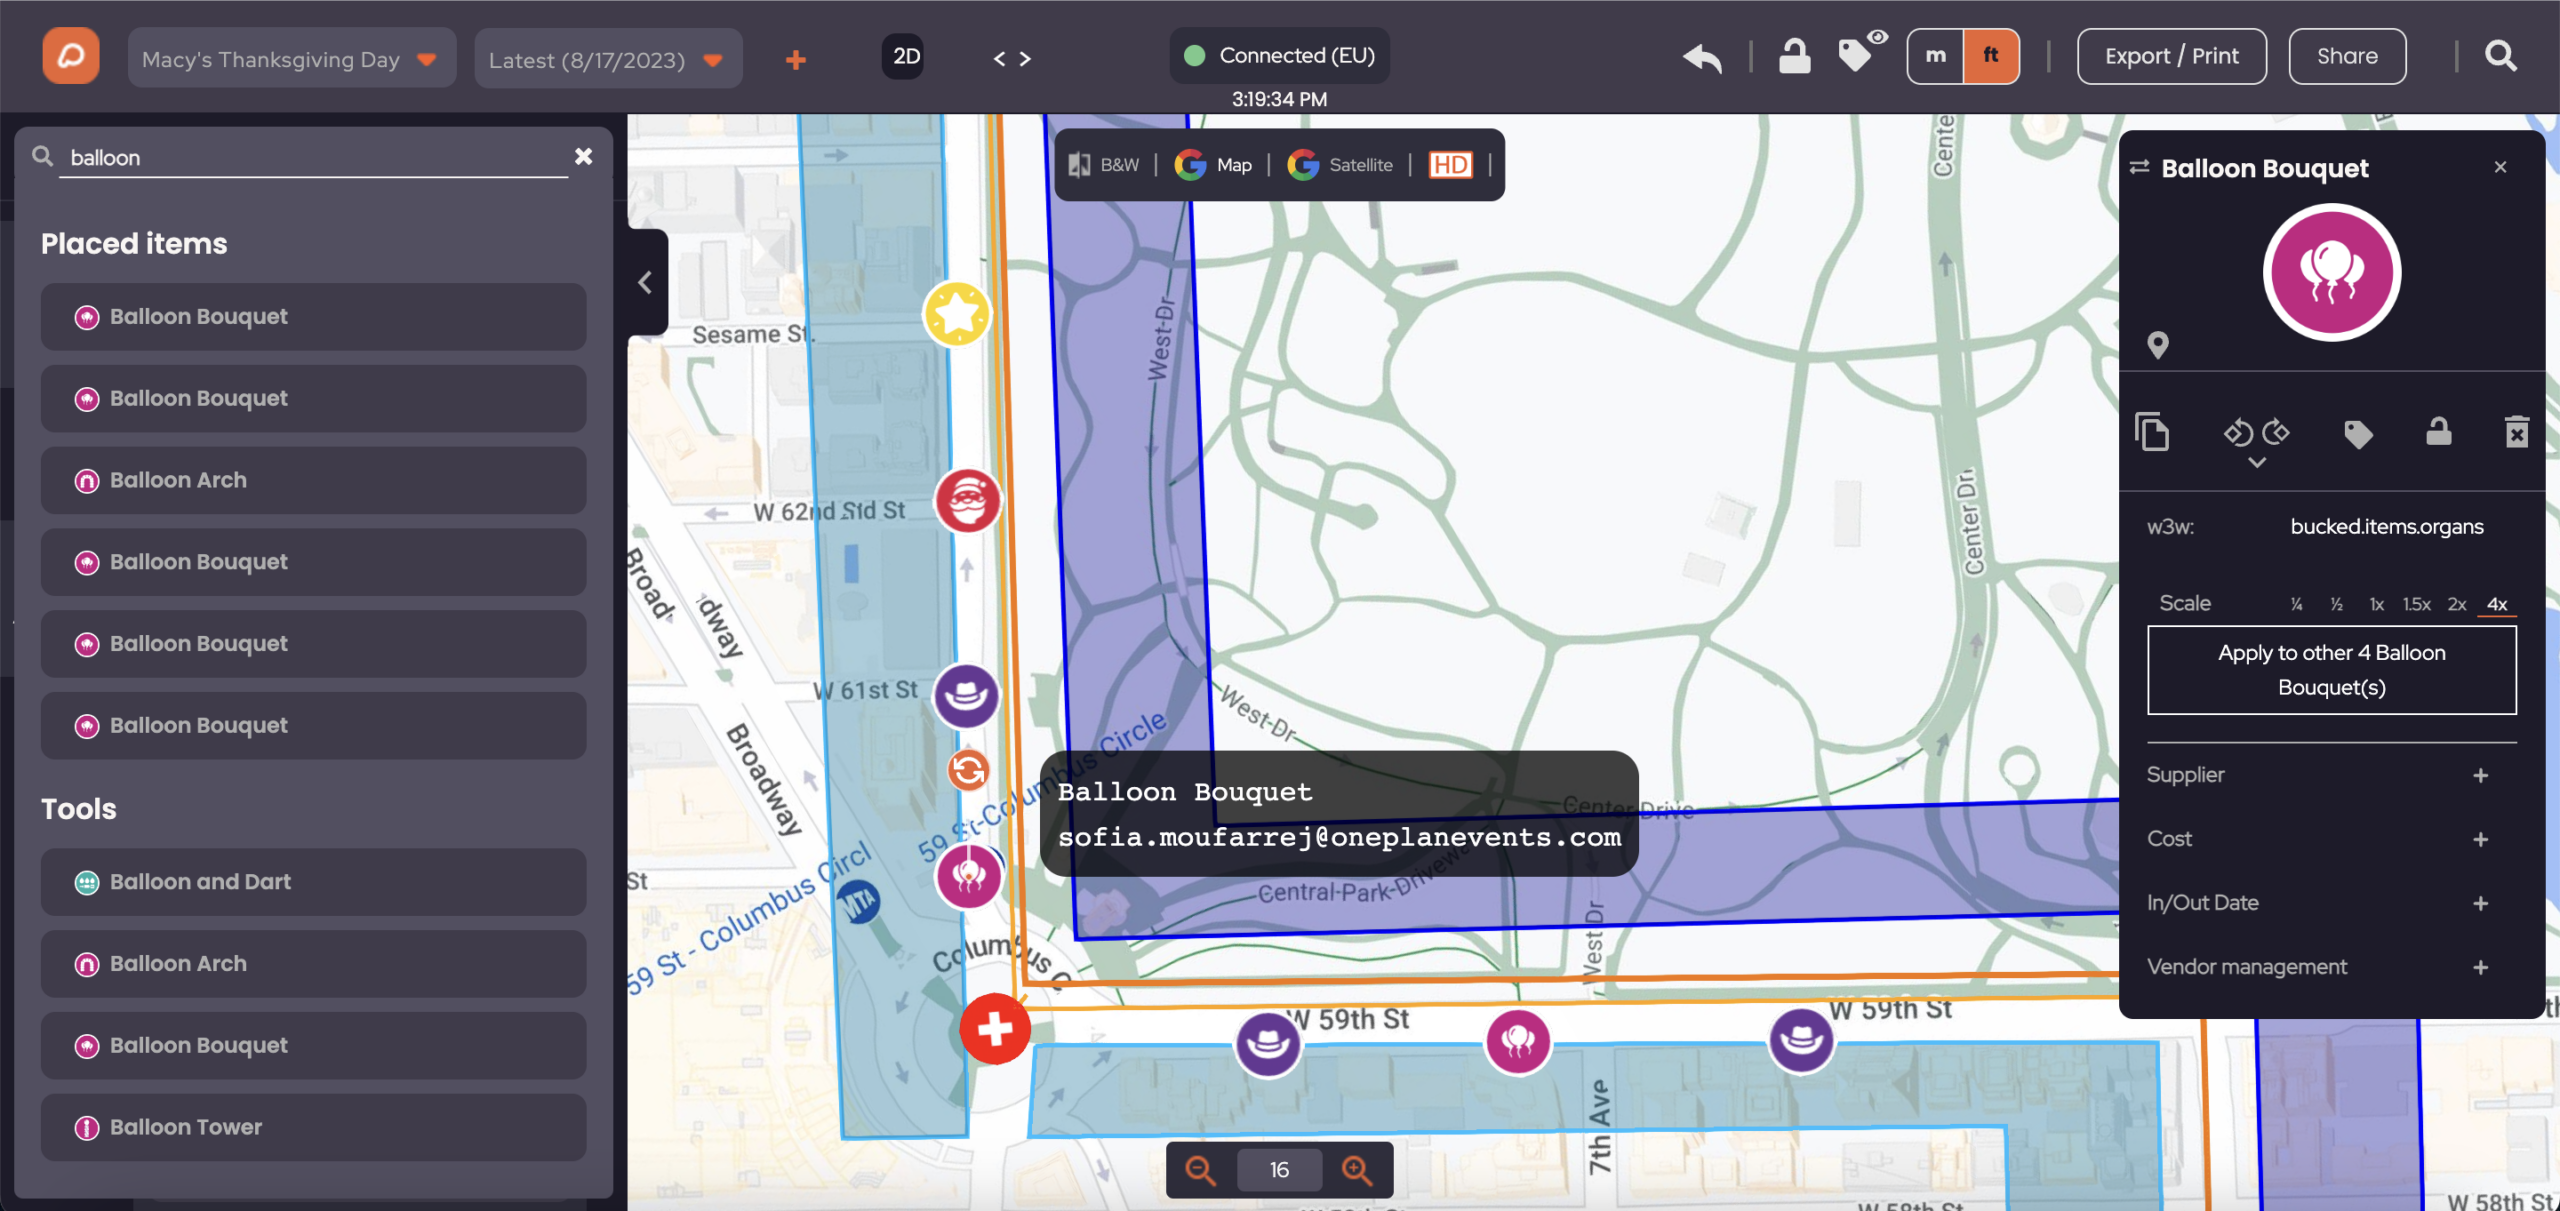Delete the item with trash icon

(2517, 432)
